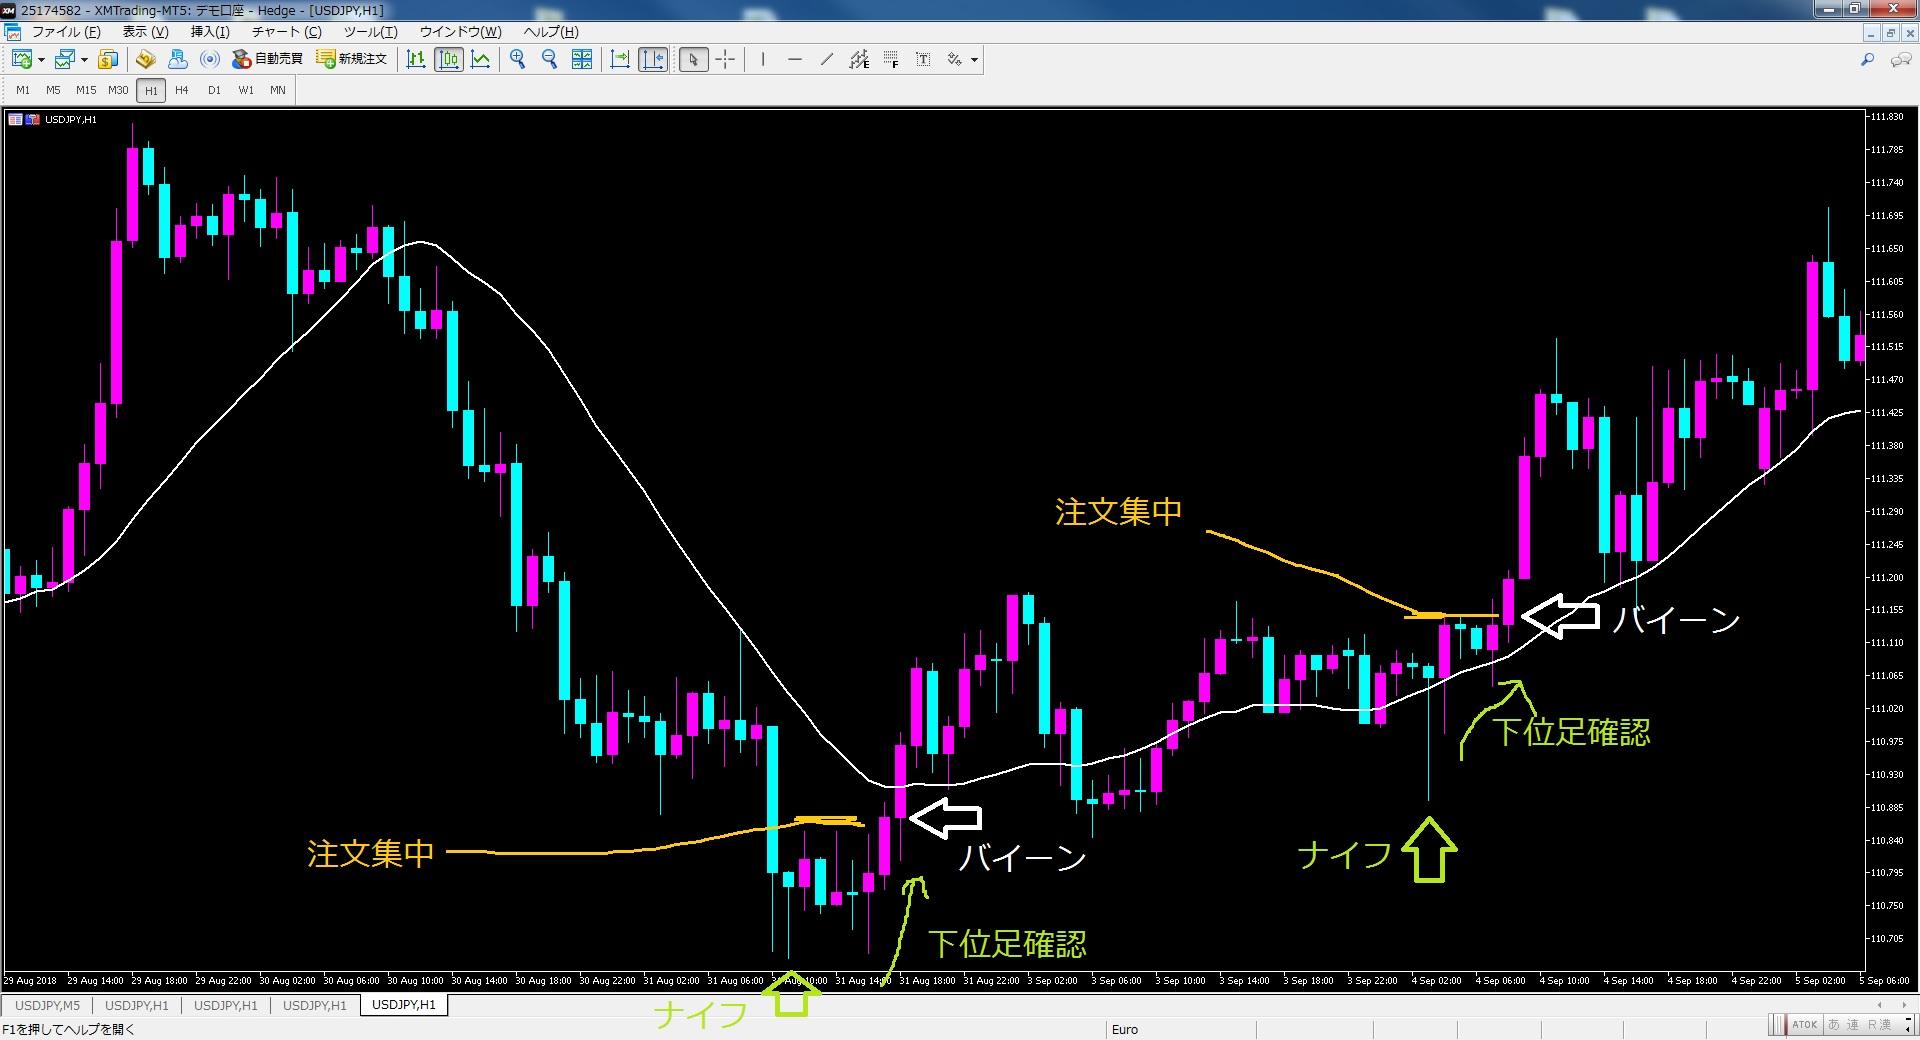Toggle 自動売買 auto trading
This screenshot has width=1920, height=1040.
(x=268, y=60)
